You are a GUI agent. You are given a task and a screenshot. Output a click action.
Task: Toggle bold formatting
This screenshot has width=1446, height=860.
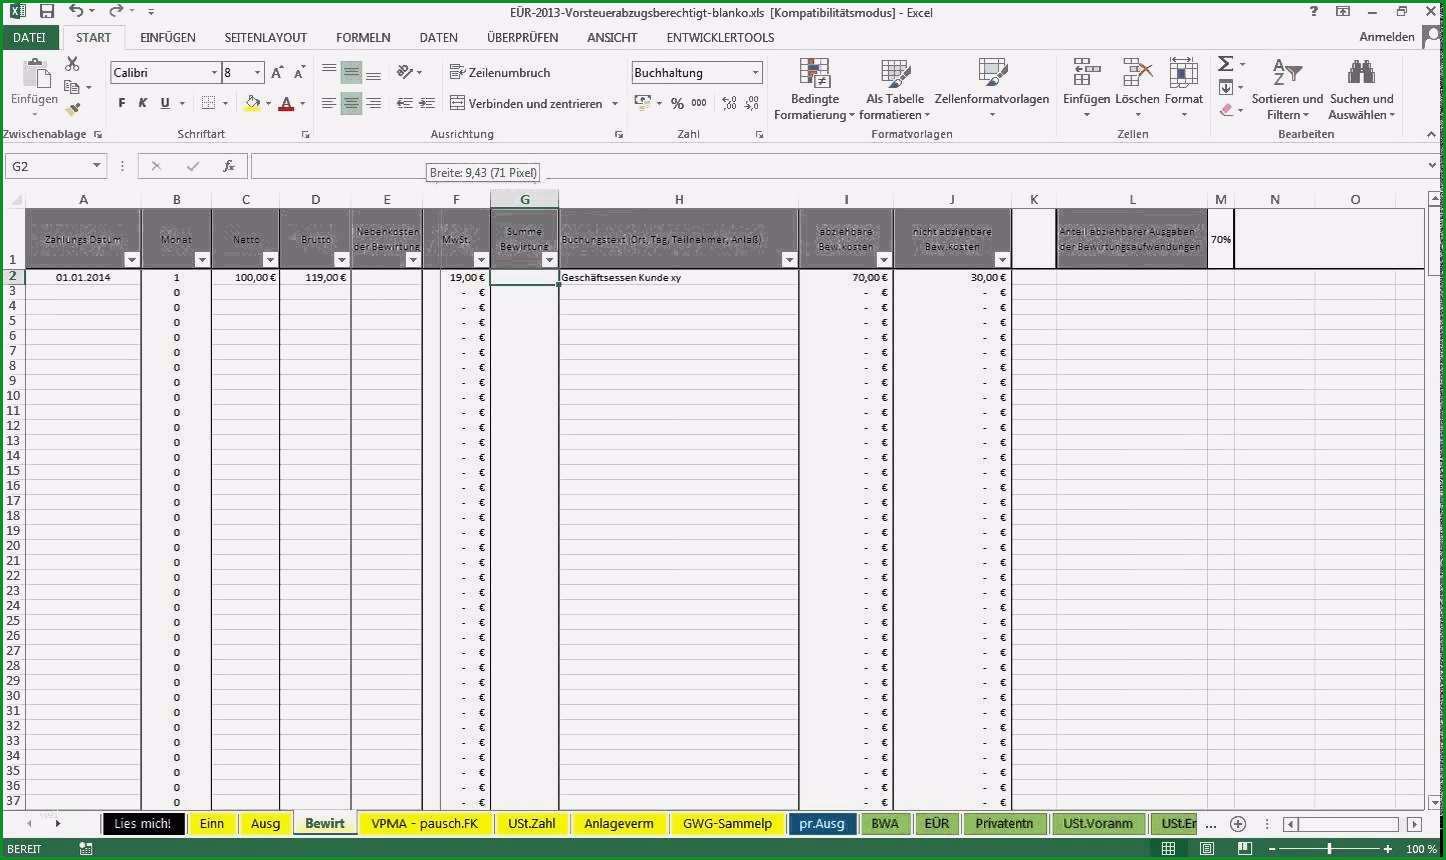pos(122,103)
